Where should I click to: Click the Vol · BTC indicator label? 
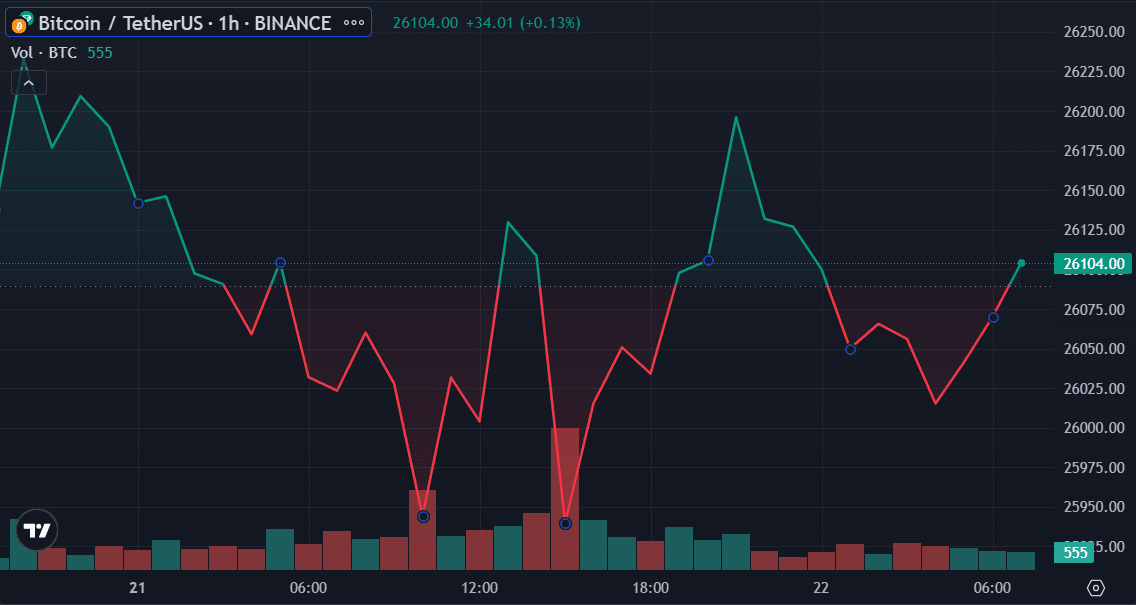[43, 53]
